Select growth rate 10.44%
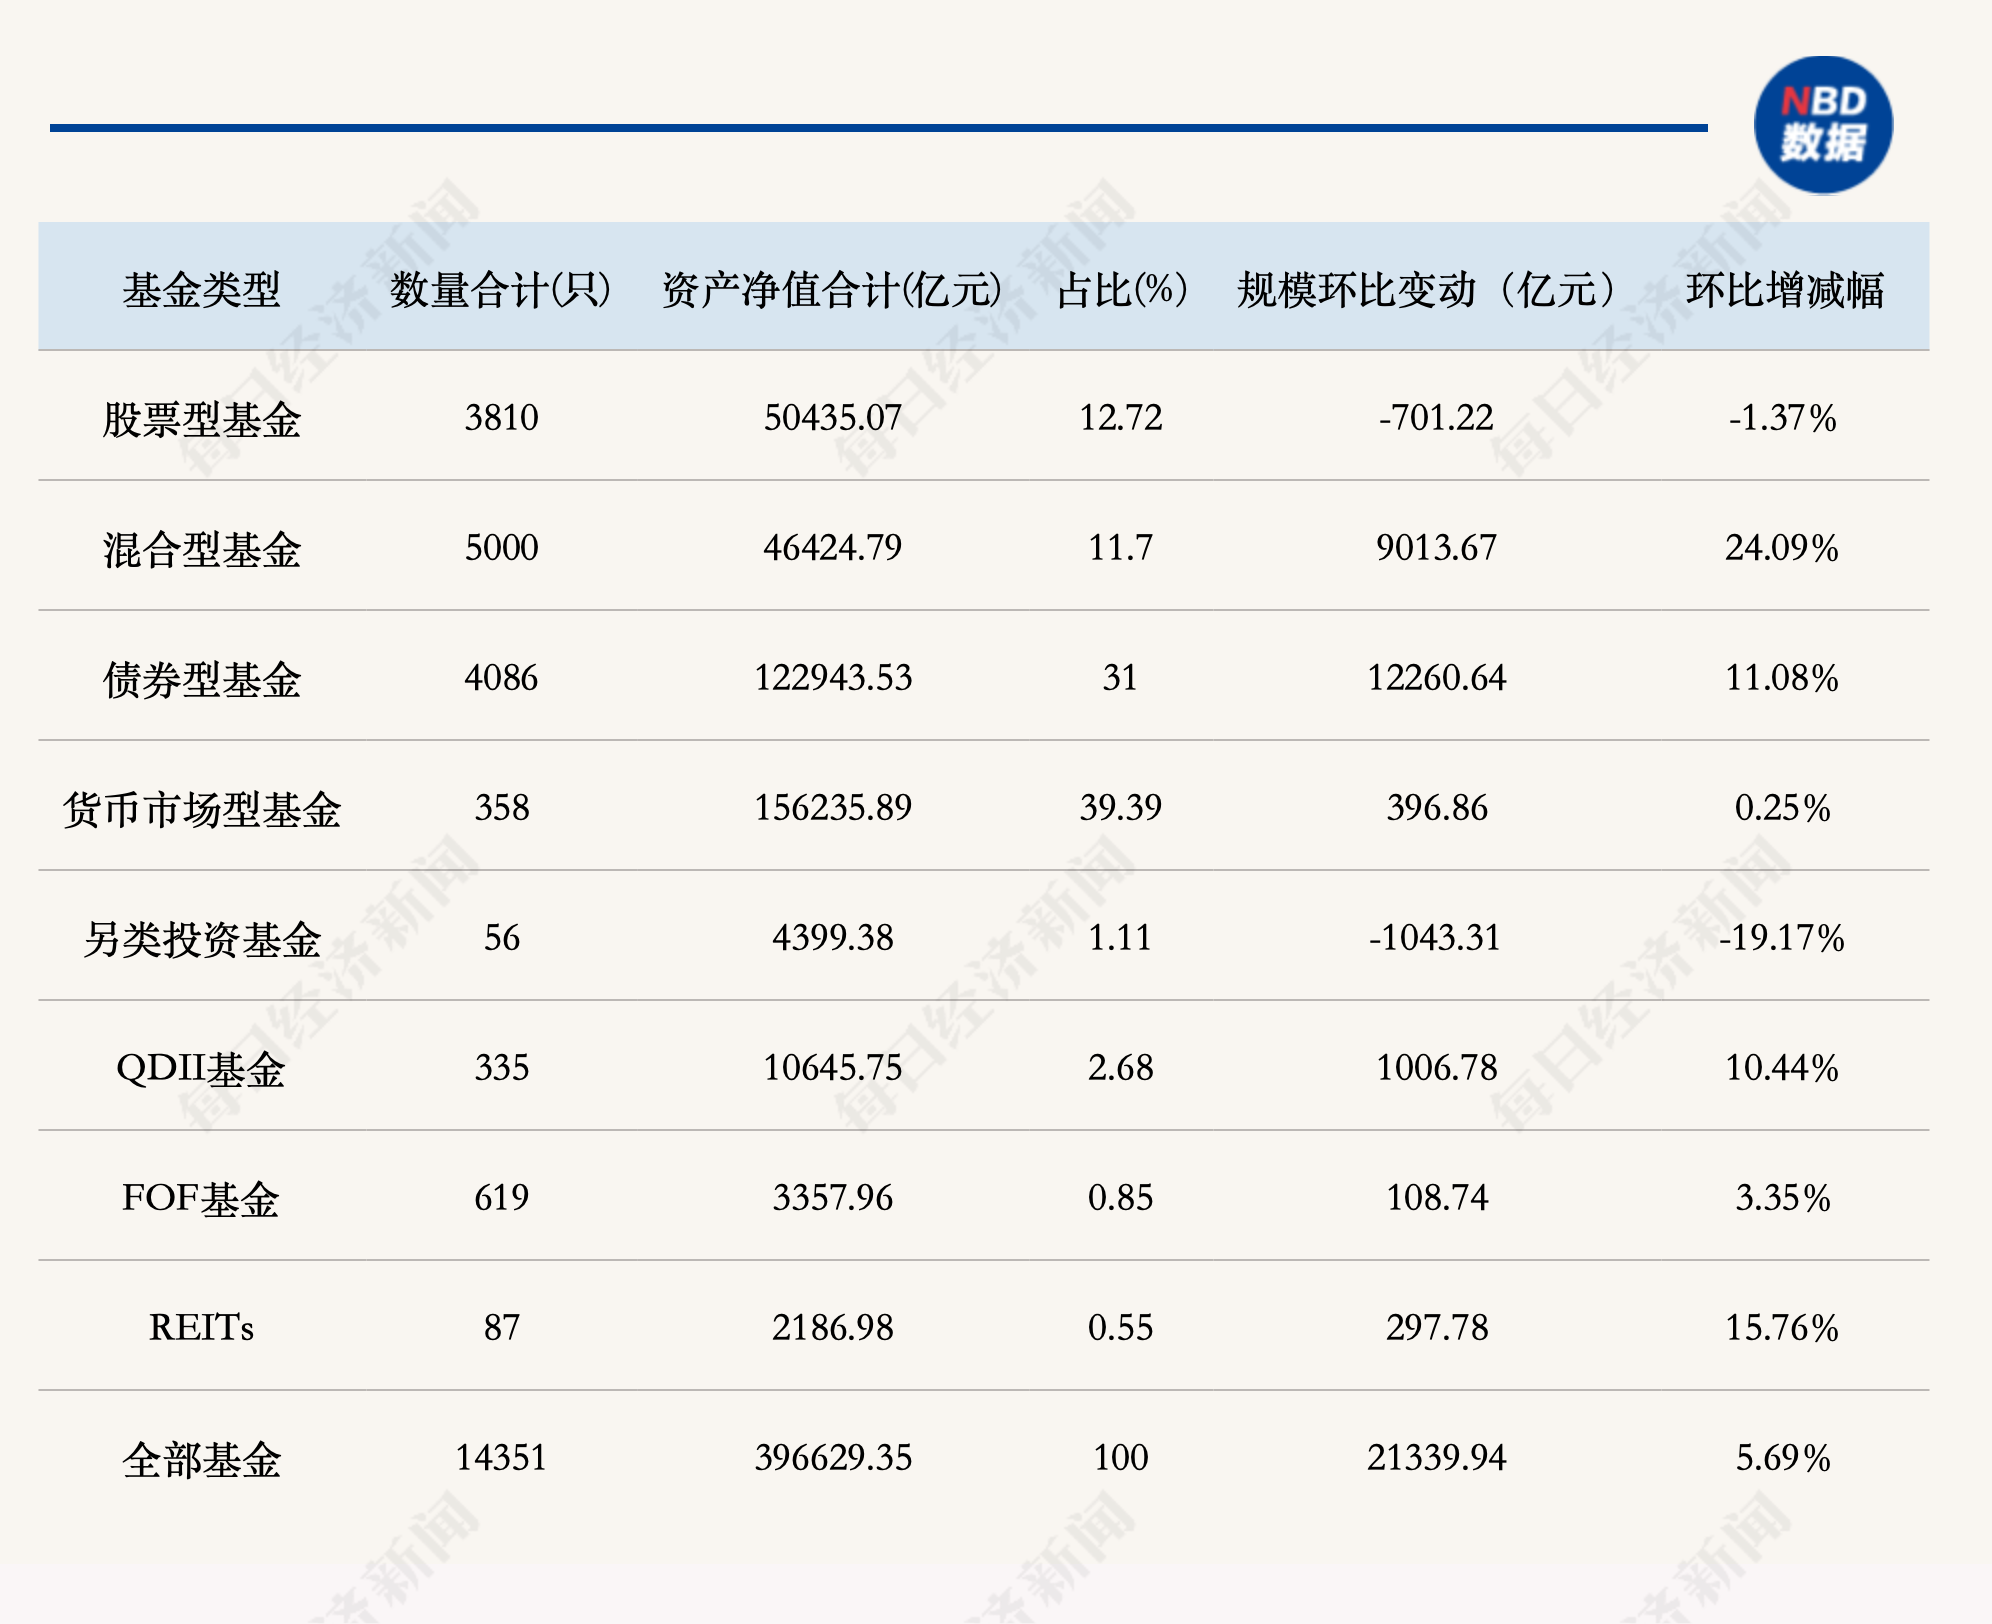Image resolution: width=1992 pixels, height=1624 pixels. coord(1783,1067)
